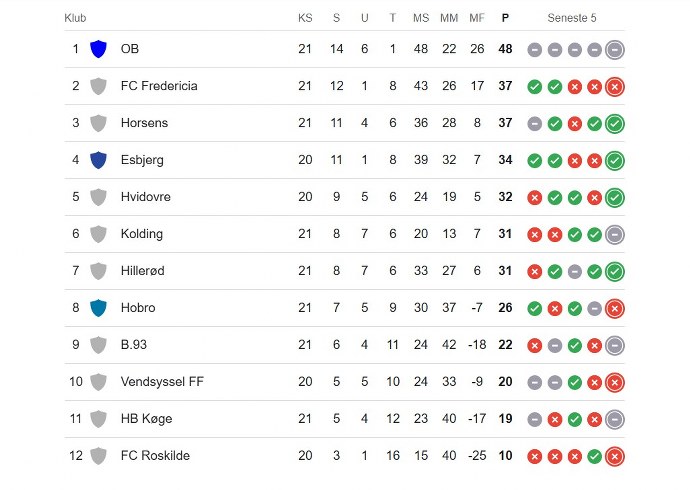Click the Seneste 5 column header

[572, 18]
